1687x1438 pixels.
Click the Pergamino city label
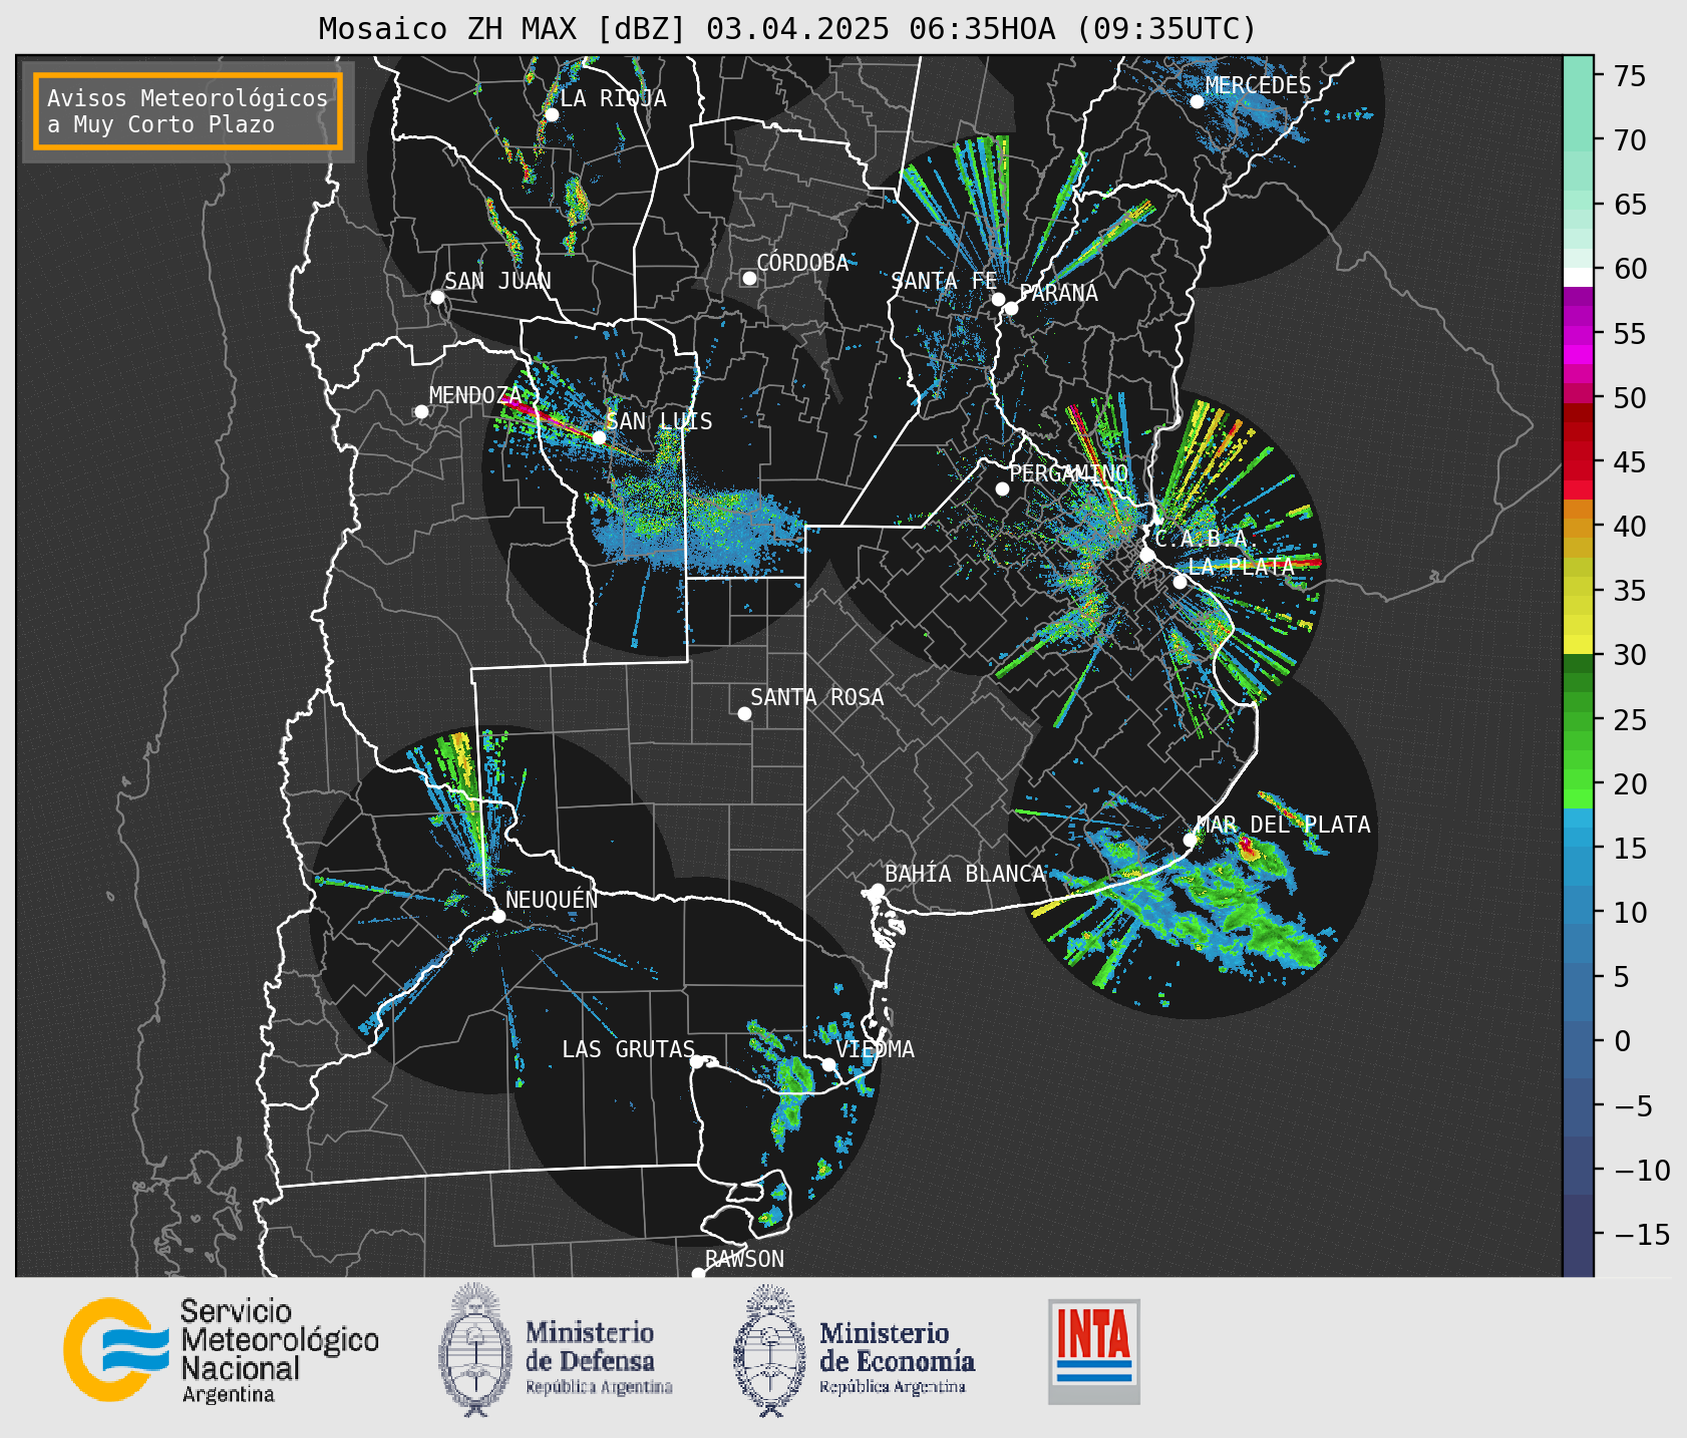(1068, 473)
